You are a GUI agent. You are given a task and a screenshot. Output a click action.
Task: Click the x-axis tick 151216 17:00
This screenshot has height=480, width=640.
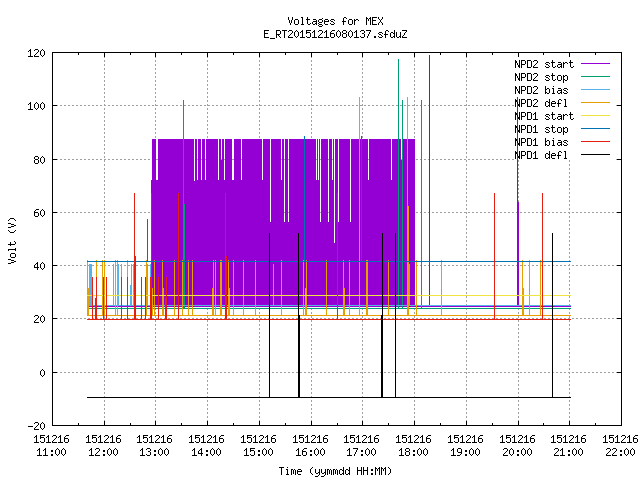pos(362,446)
